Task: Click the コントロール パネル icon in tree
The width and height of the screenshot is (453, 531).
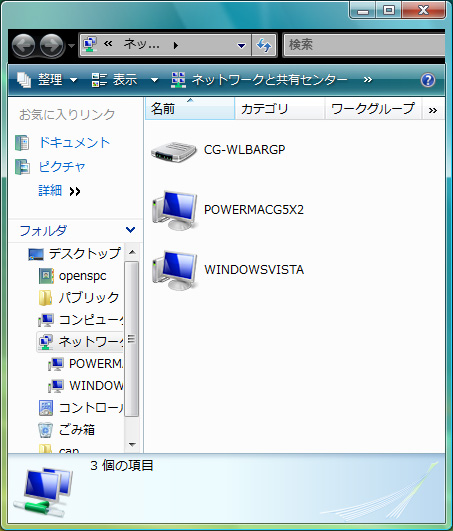Action: pyautogui.click(x=46, y=407)
